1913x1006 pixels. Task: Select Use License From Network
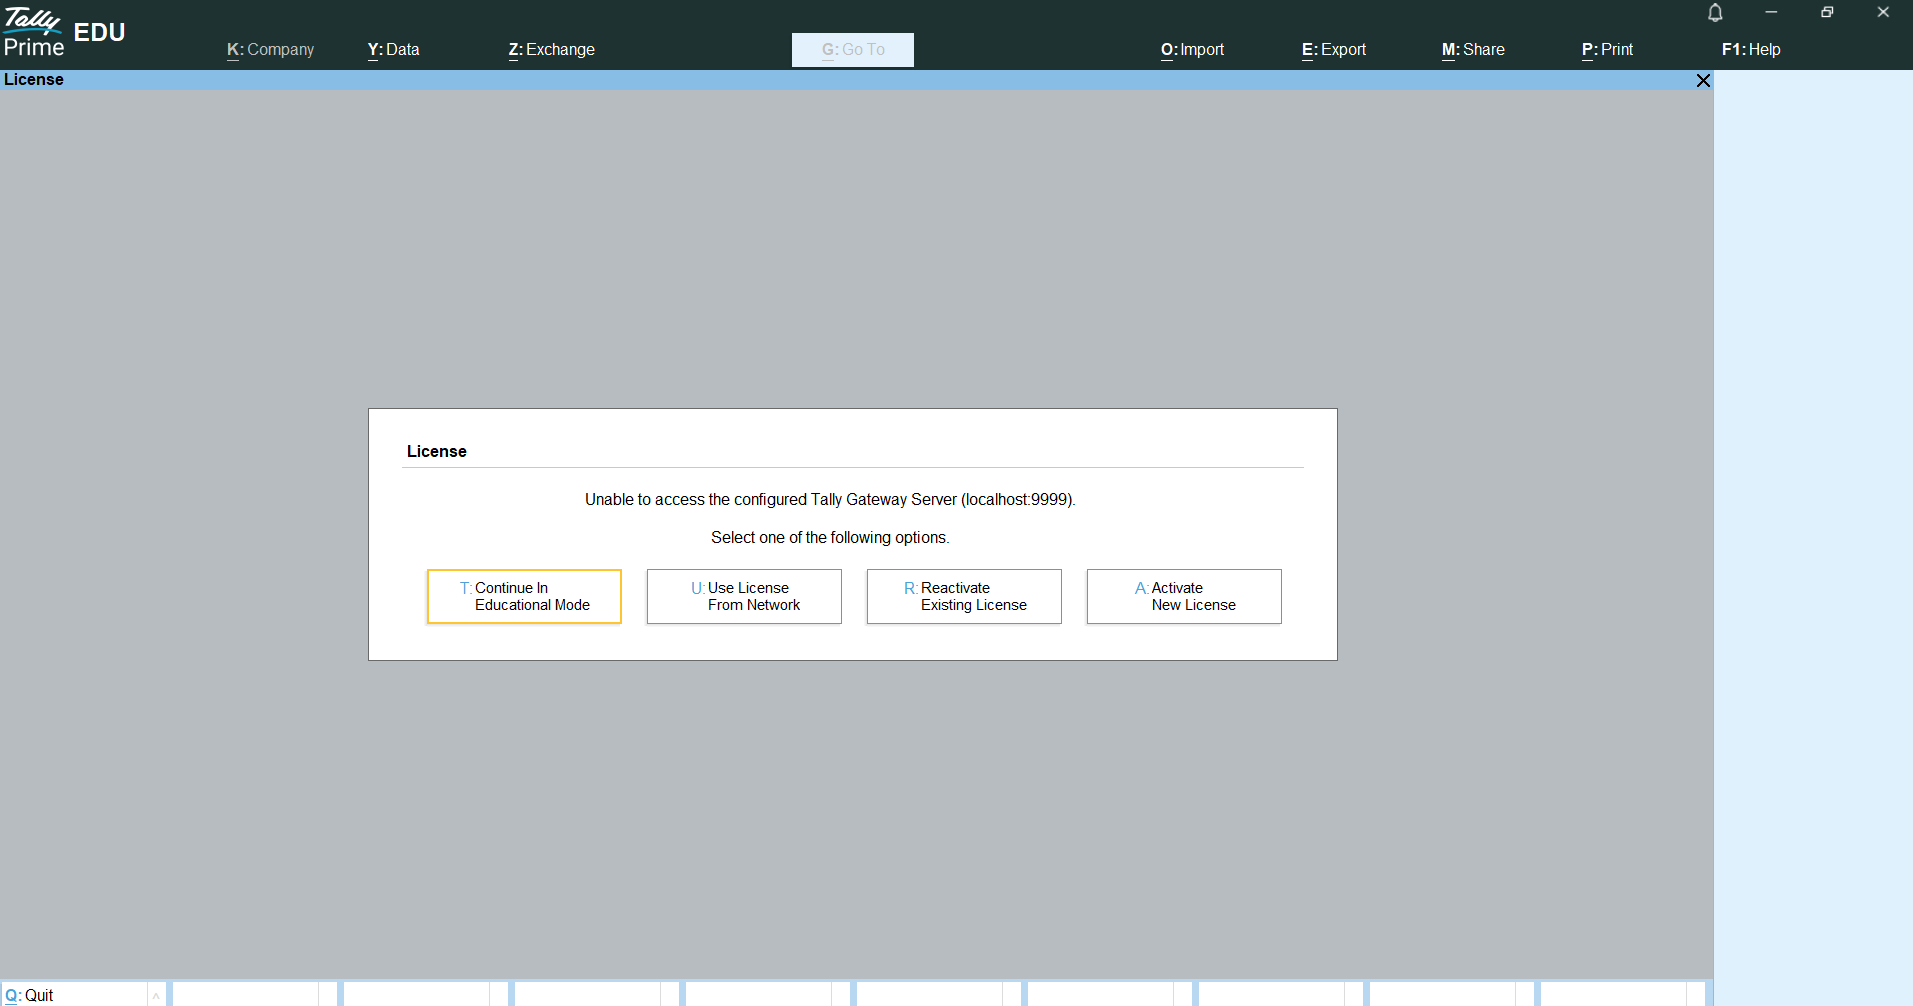pos(744,597)
